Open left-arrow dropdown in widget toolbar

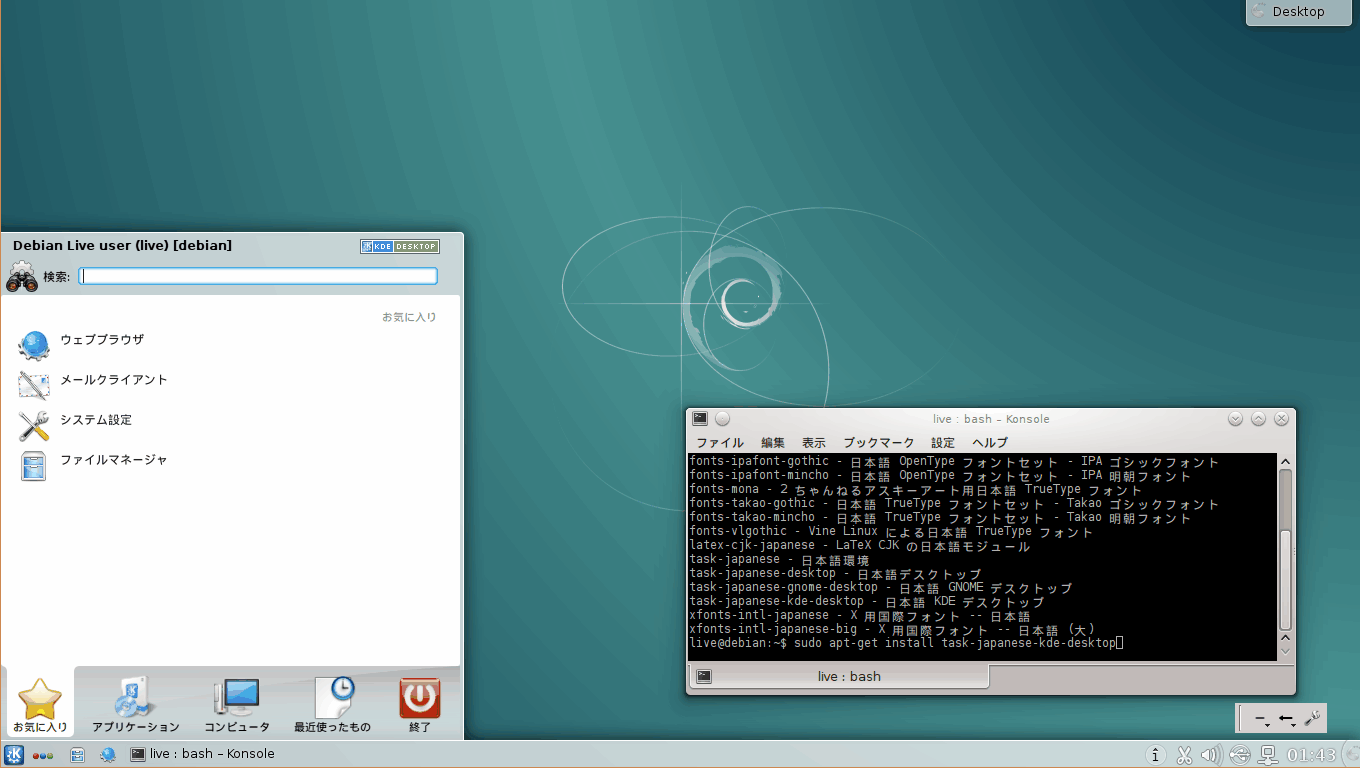click(1287, 719)
